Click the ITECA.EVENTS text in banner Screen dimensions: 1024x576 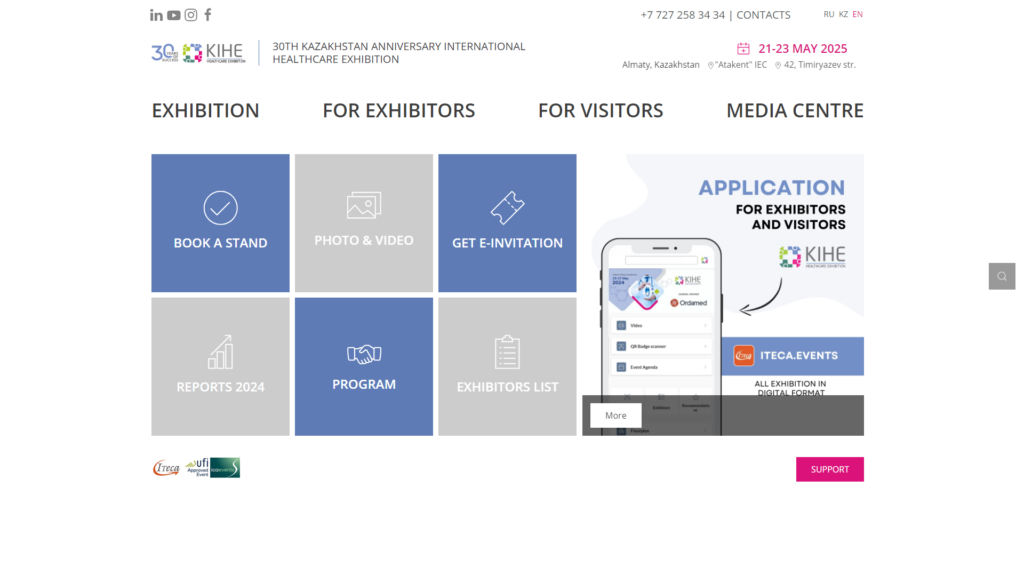coord(799,356)
